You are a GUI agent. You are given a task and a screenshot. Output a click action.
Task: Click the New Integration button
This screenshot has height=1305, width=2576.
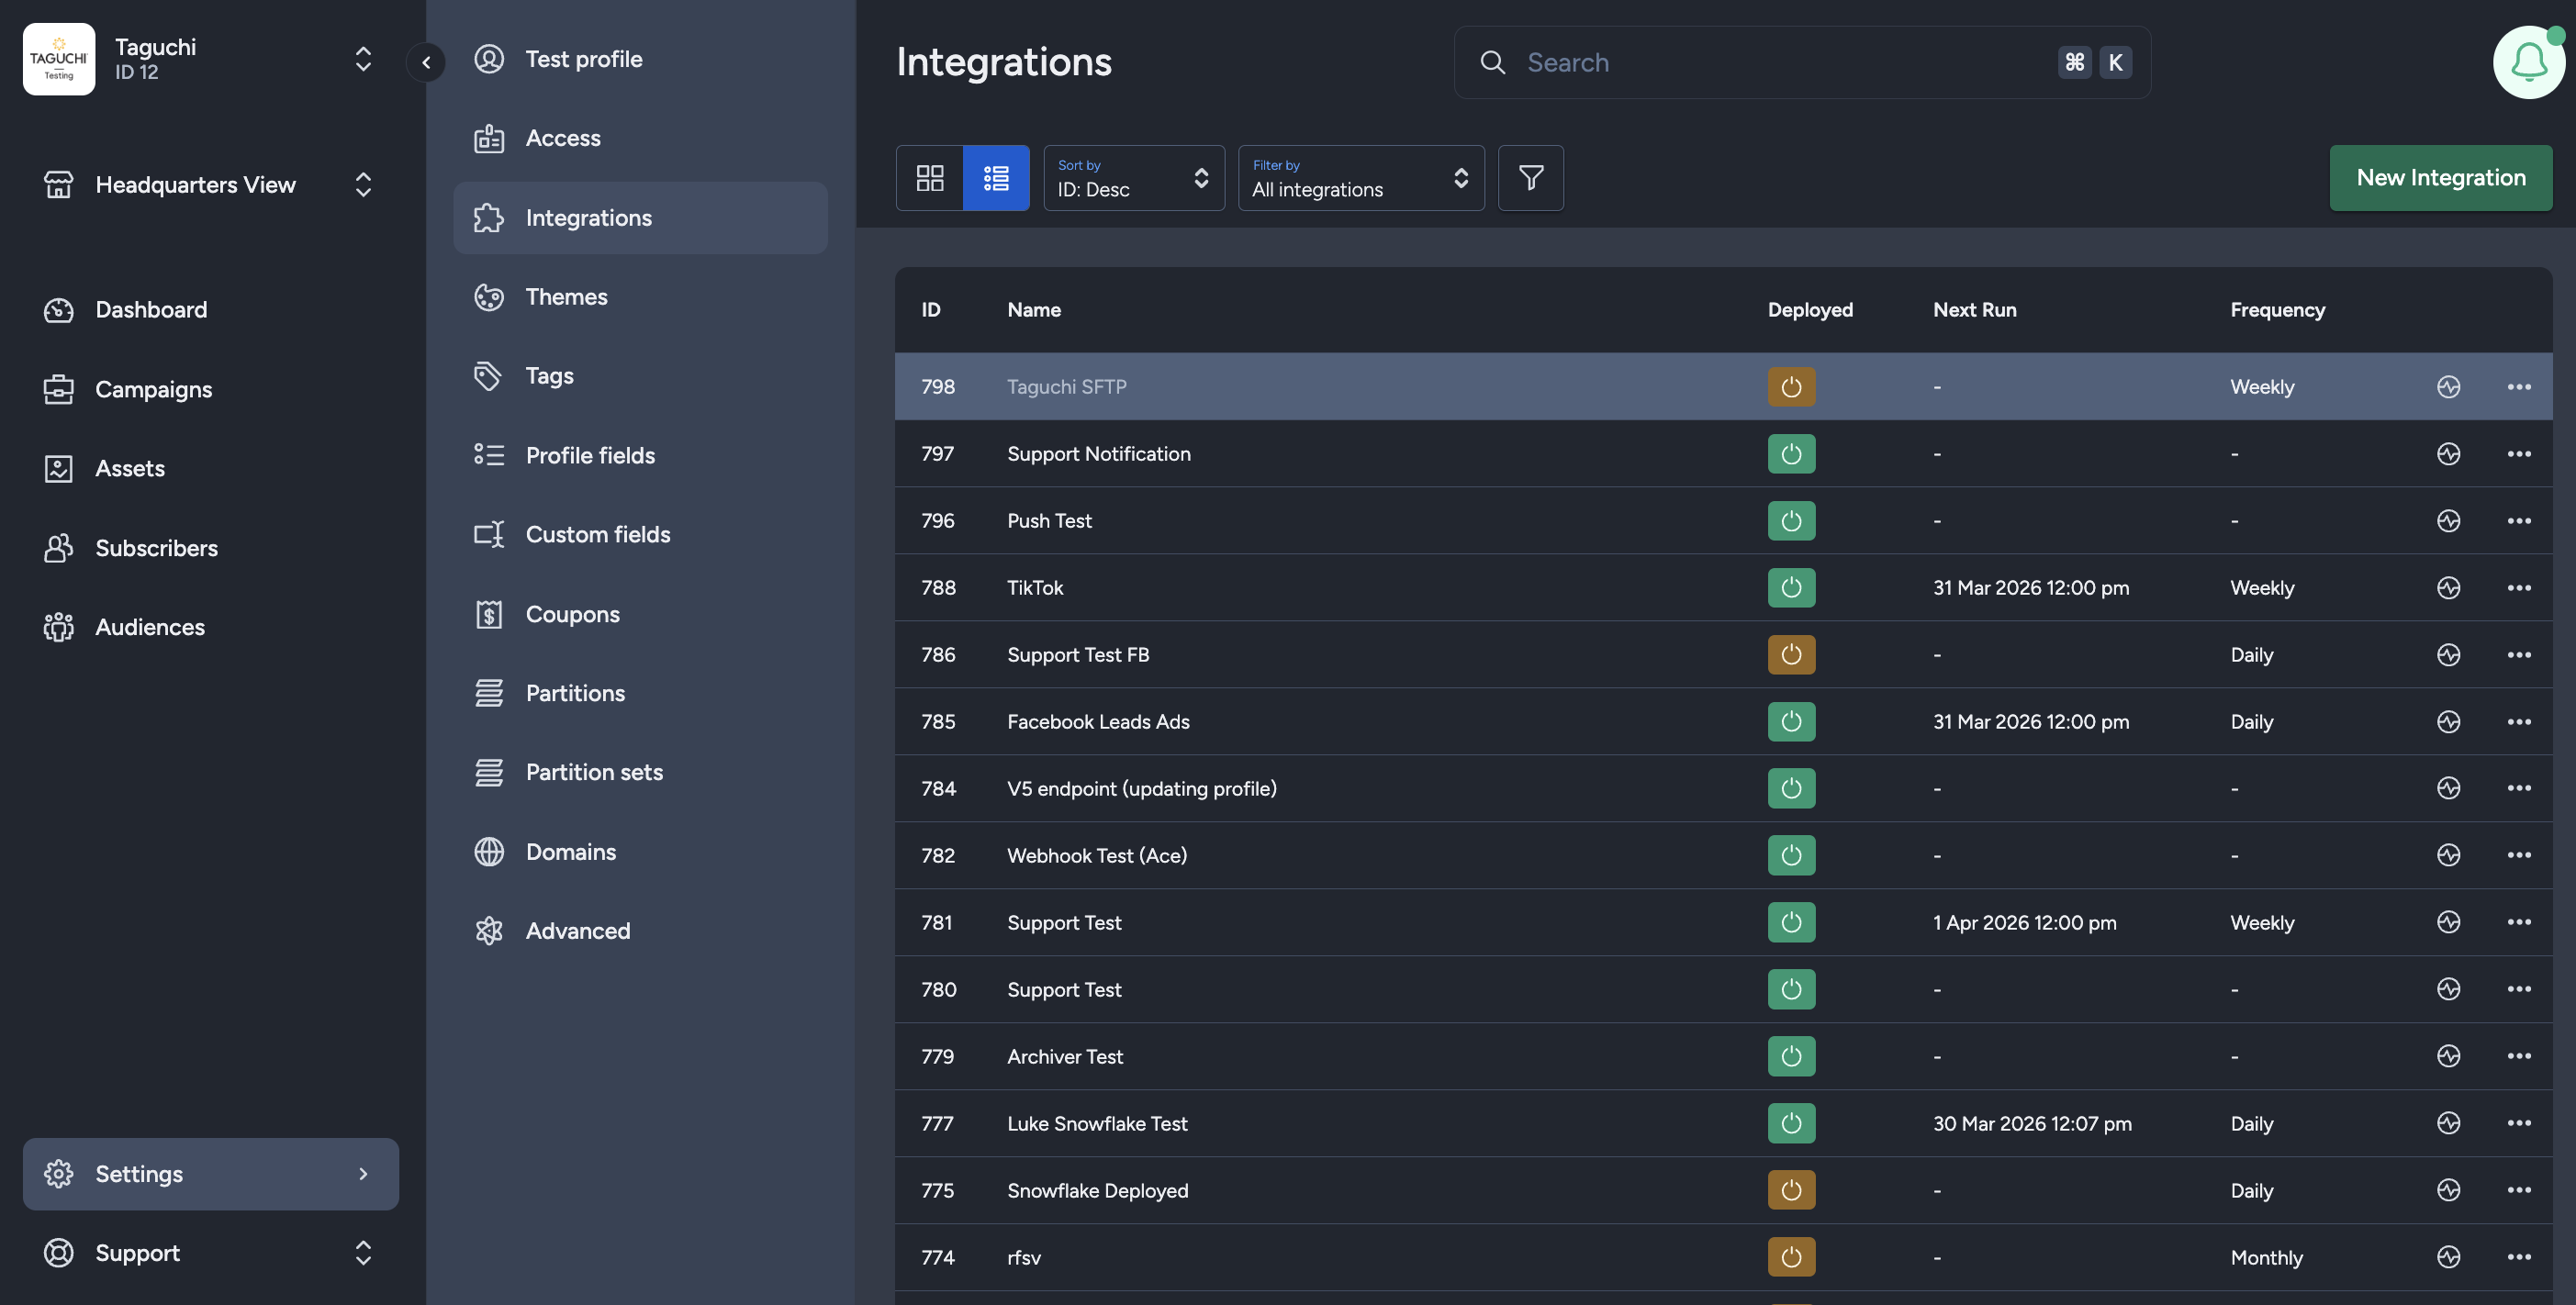tap(2440, 178)
